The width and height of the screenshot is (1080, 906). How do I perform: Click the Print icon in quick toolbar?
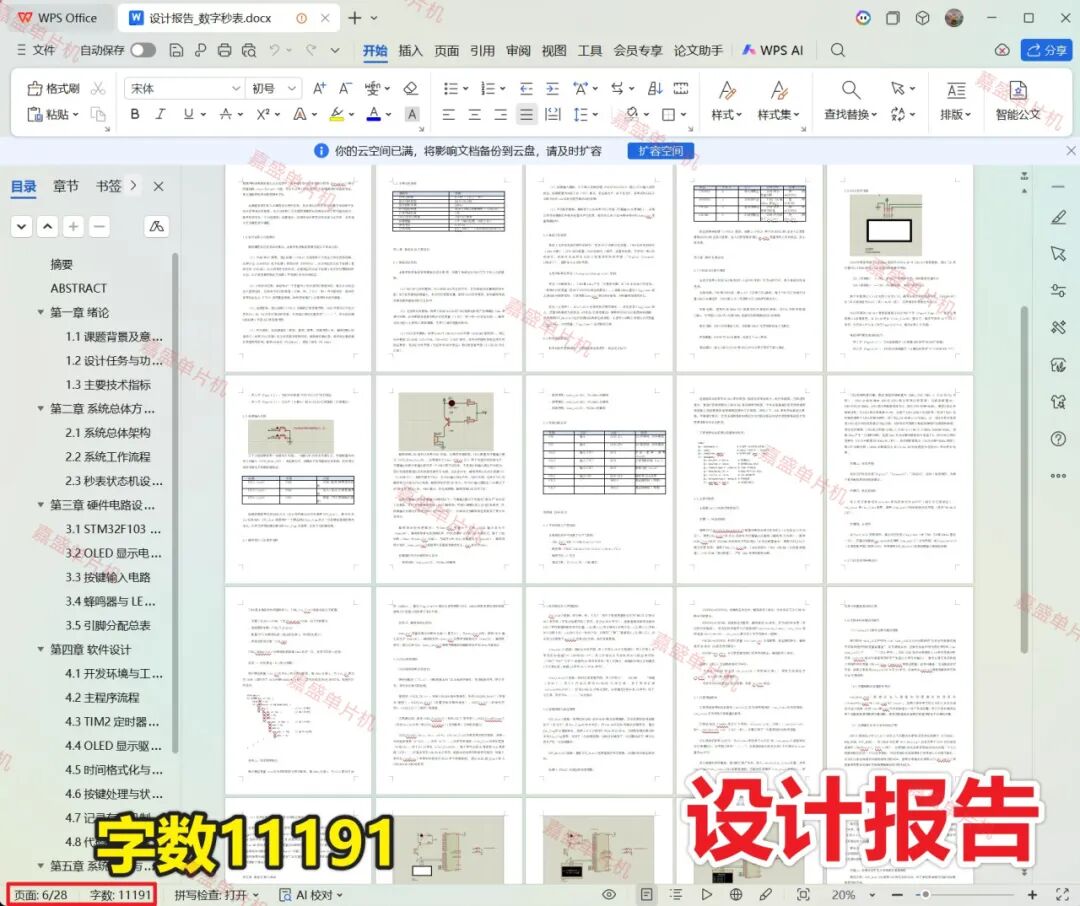click(x=225, y=50)
